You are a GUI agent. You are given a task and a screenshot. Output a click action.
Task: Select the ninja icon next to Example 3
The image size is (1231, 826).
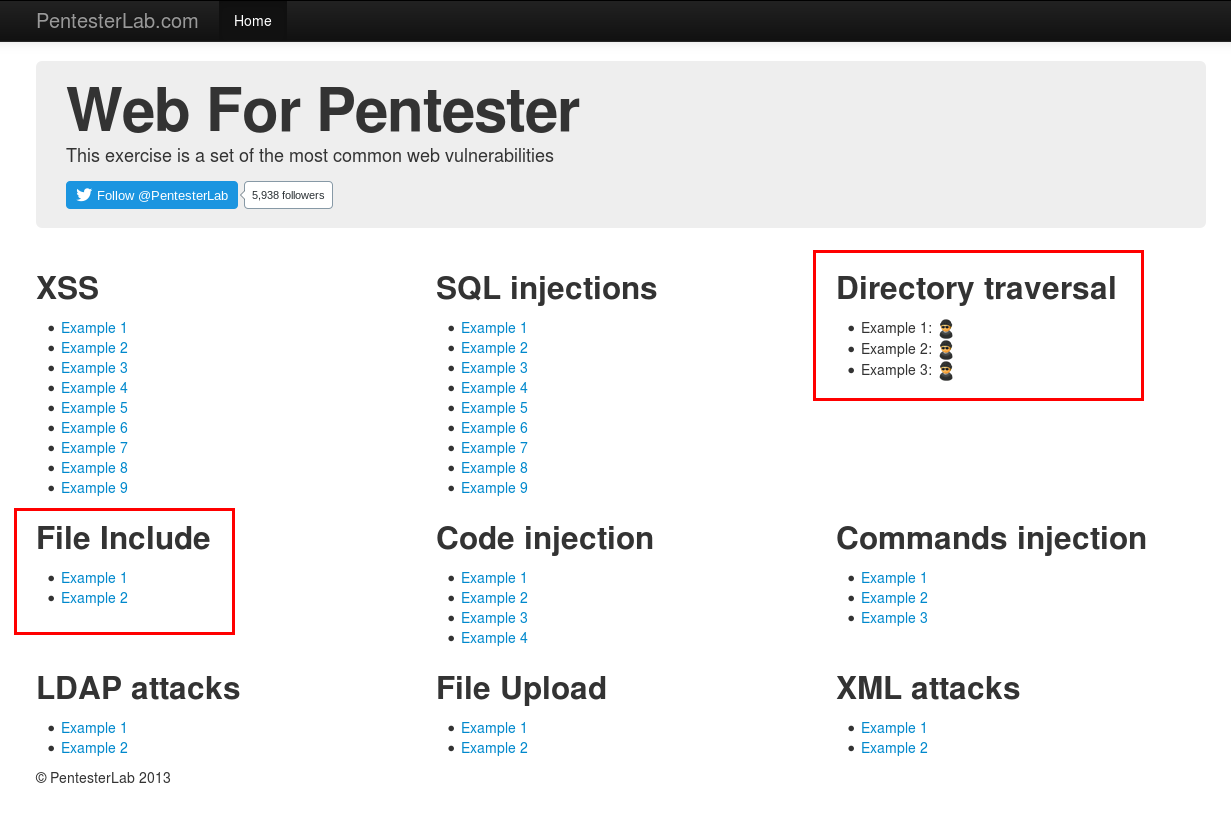tap(946, 369)
